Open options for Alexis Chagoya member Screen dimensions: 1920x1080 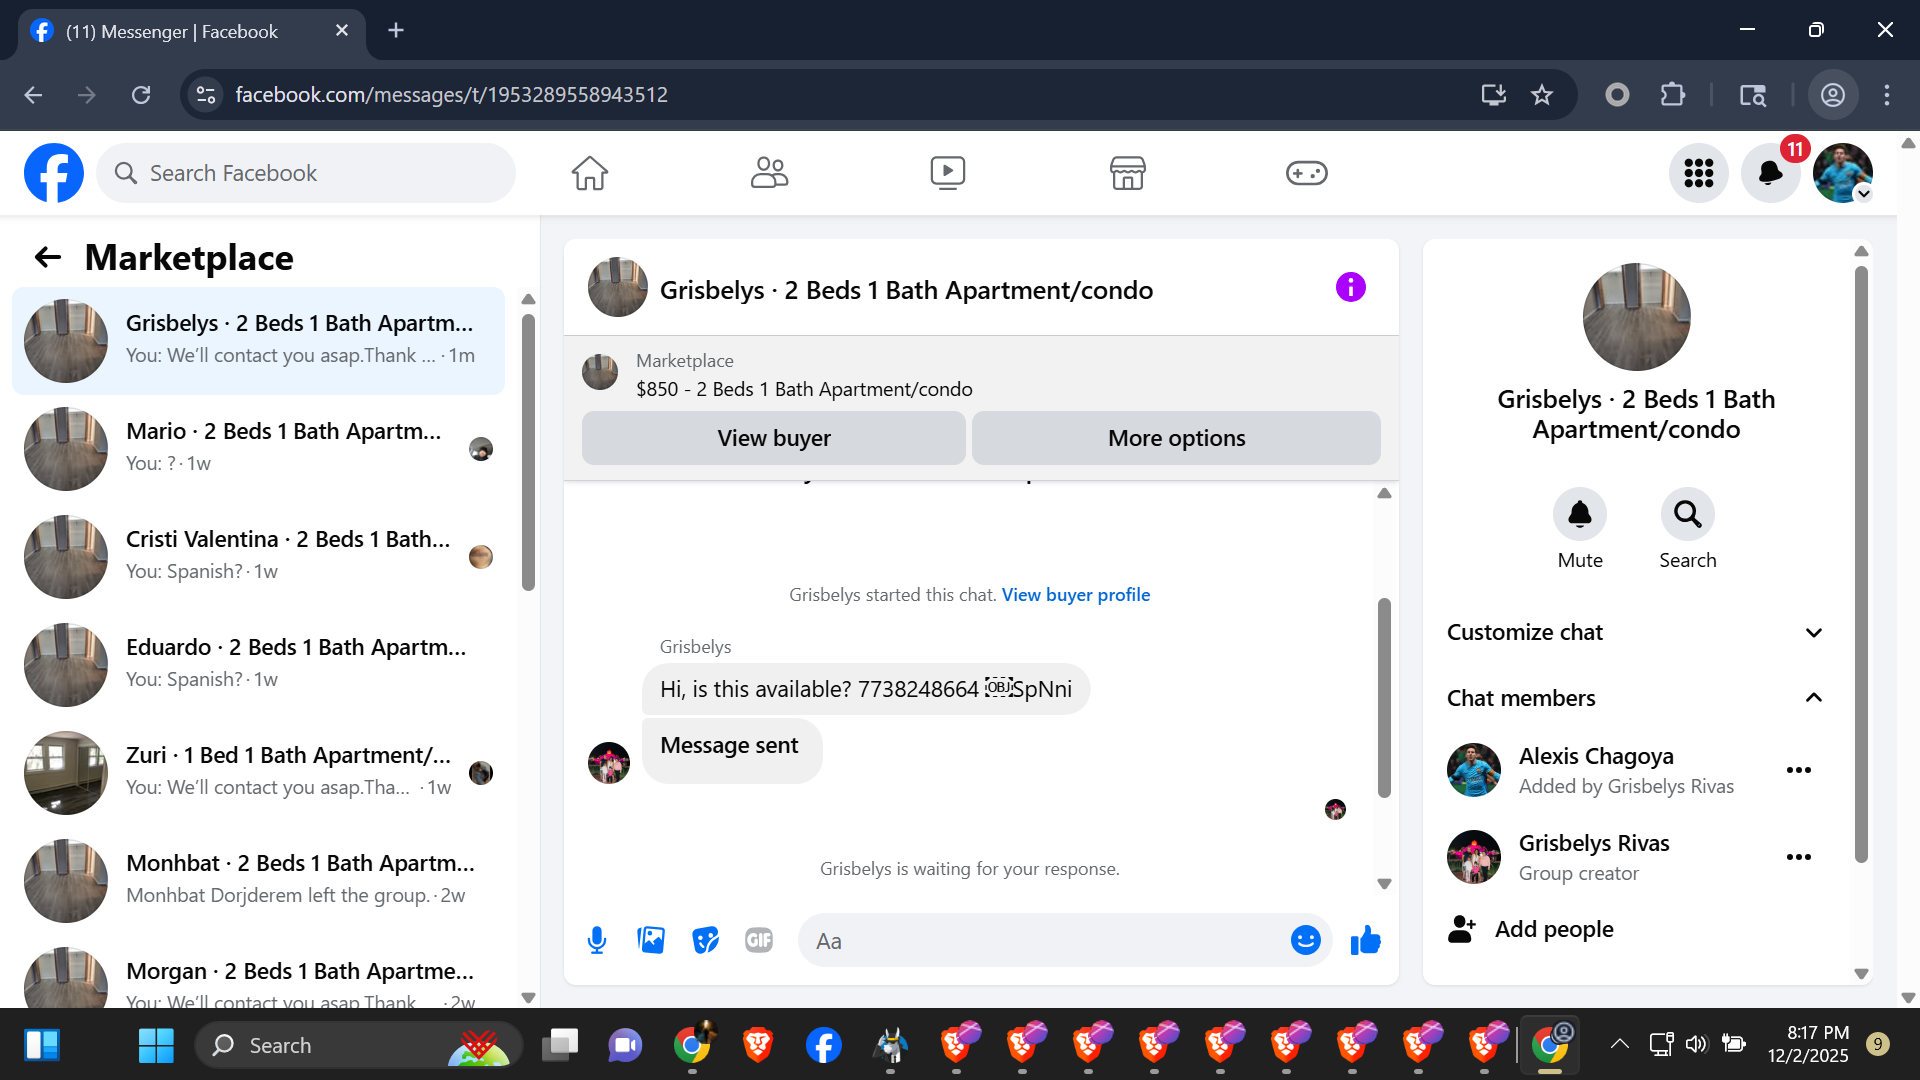tap(1798, 770)
